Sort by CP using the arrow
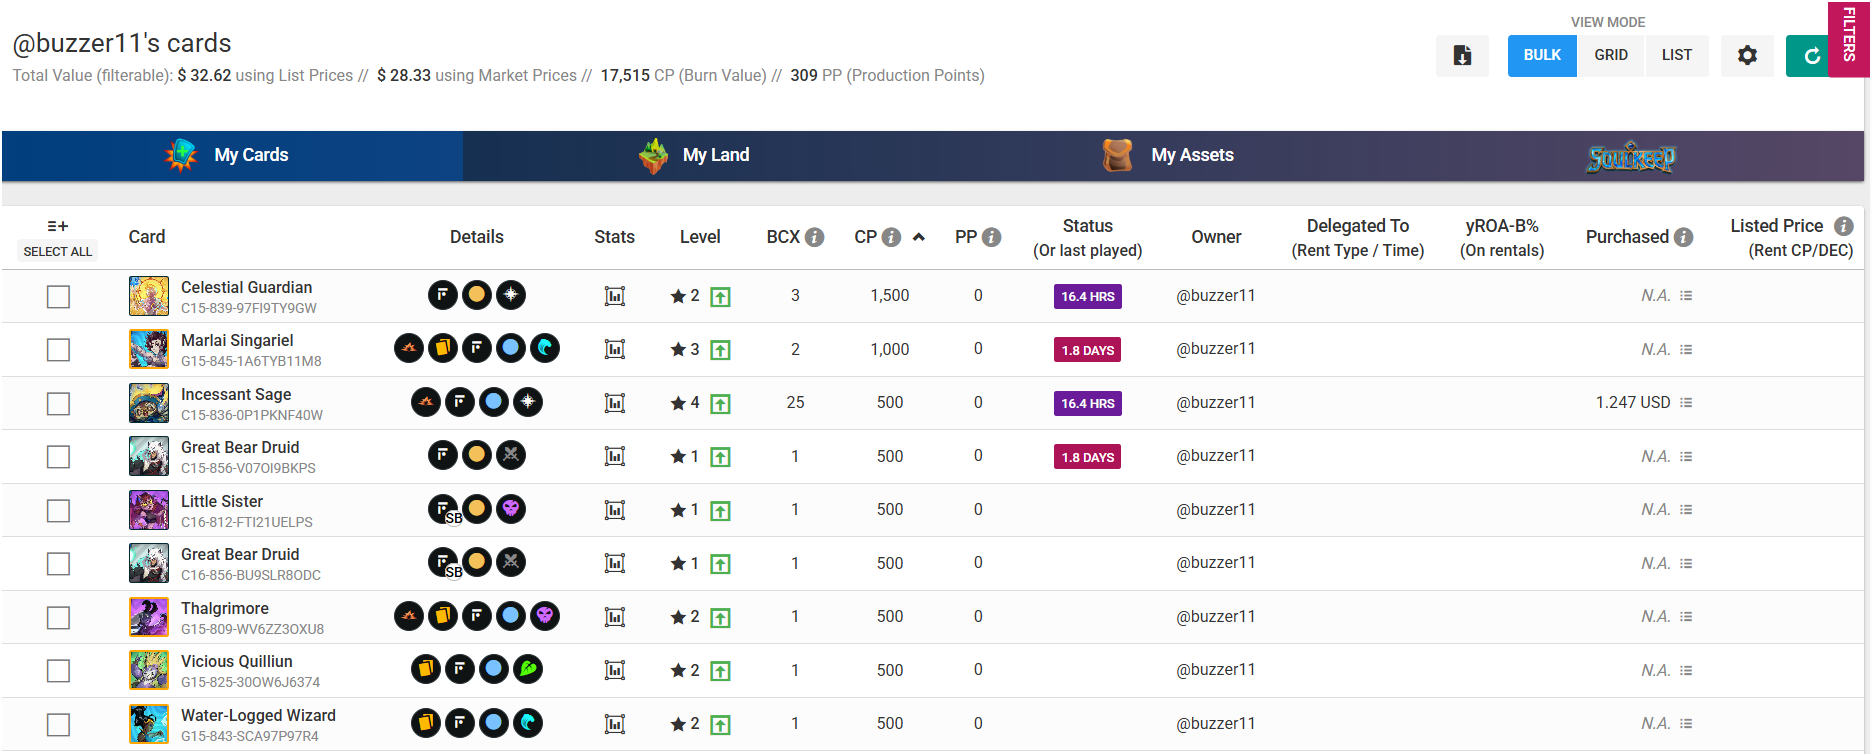 (x=919, y=237)
